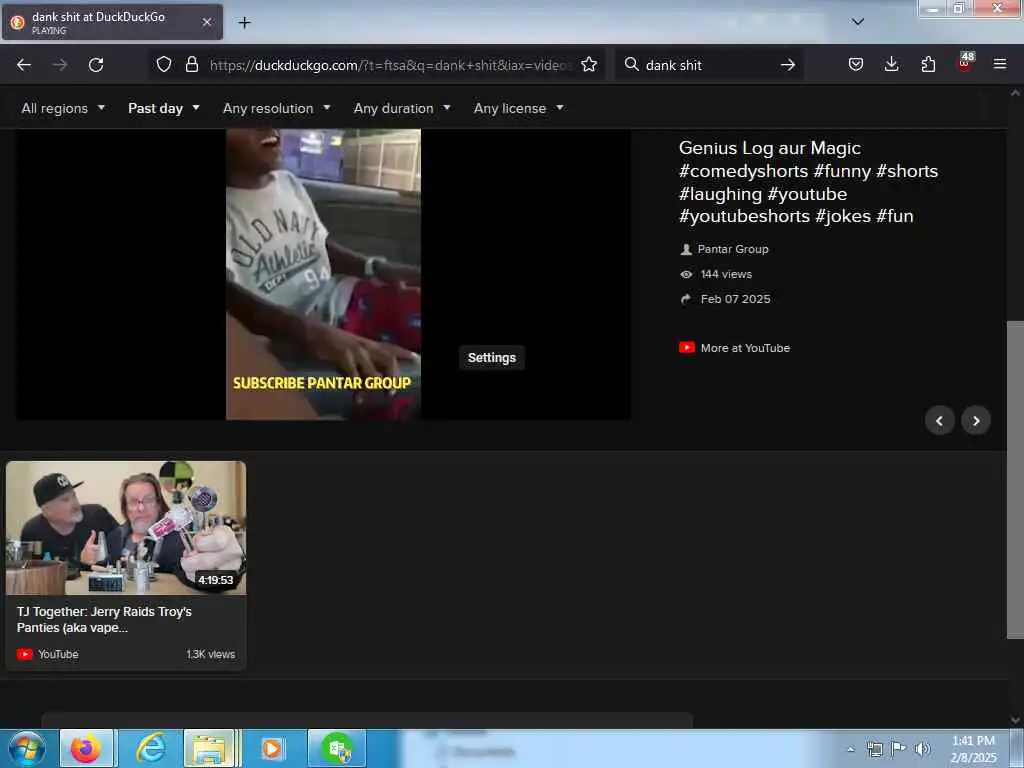Click the Pantar Group channel name
This screenshot has width=1024, height=768.
point(733,249)
